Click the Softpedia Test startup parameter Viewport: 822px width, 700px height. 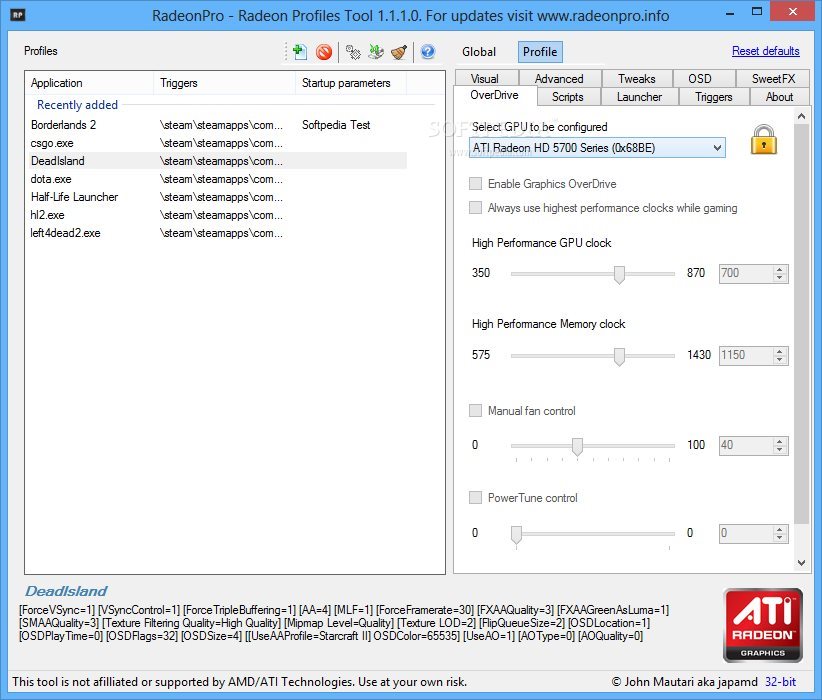point(336,125)
